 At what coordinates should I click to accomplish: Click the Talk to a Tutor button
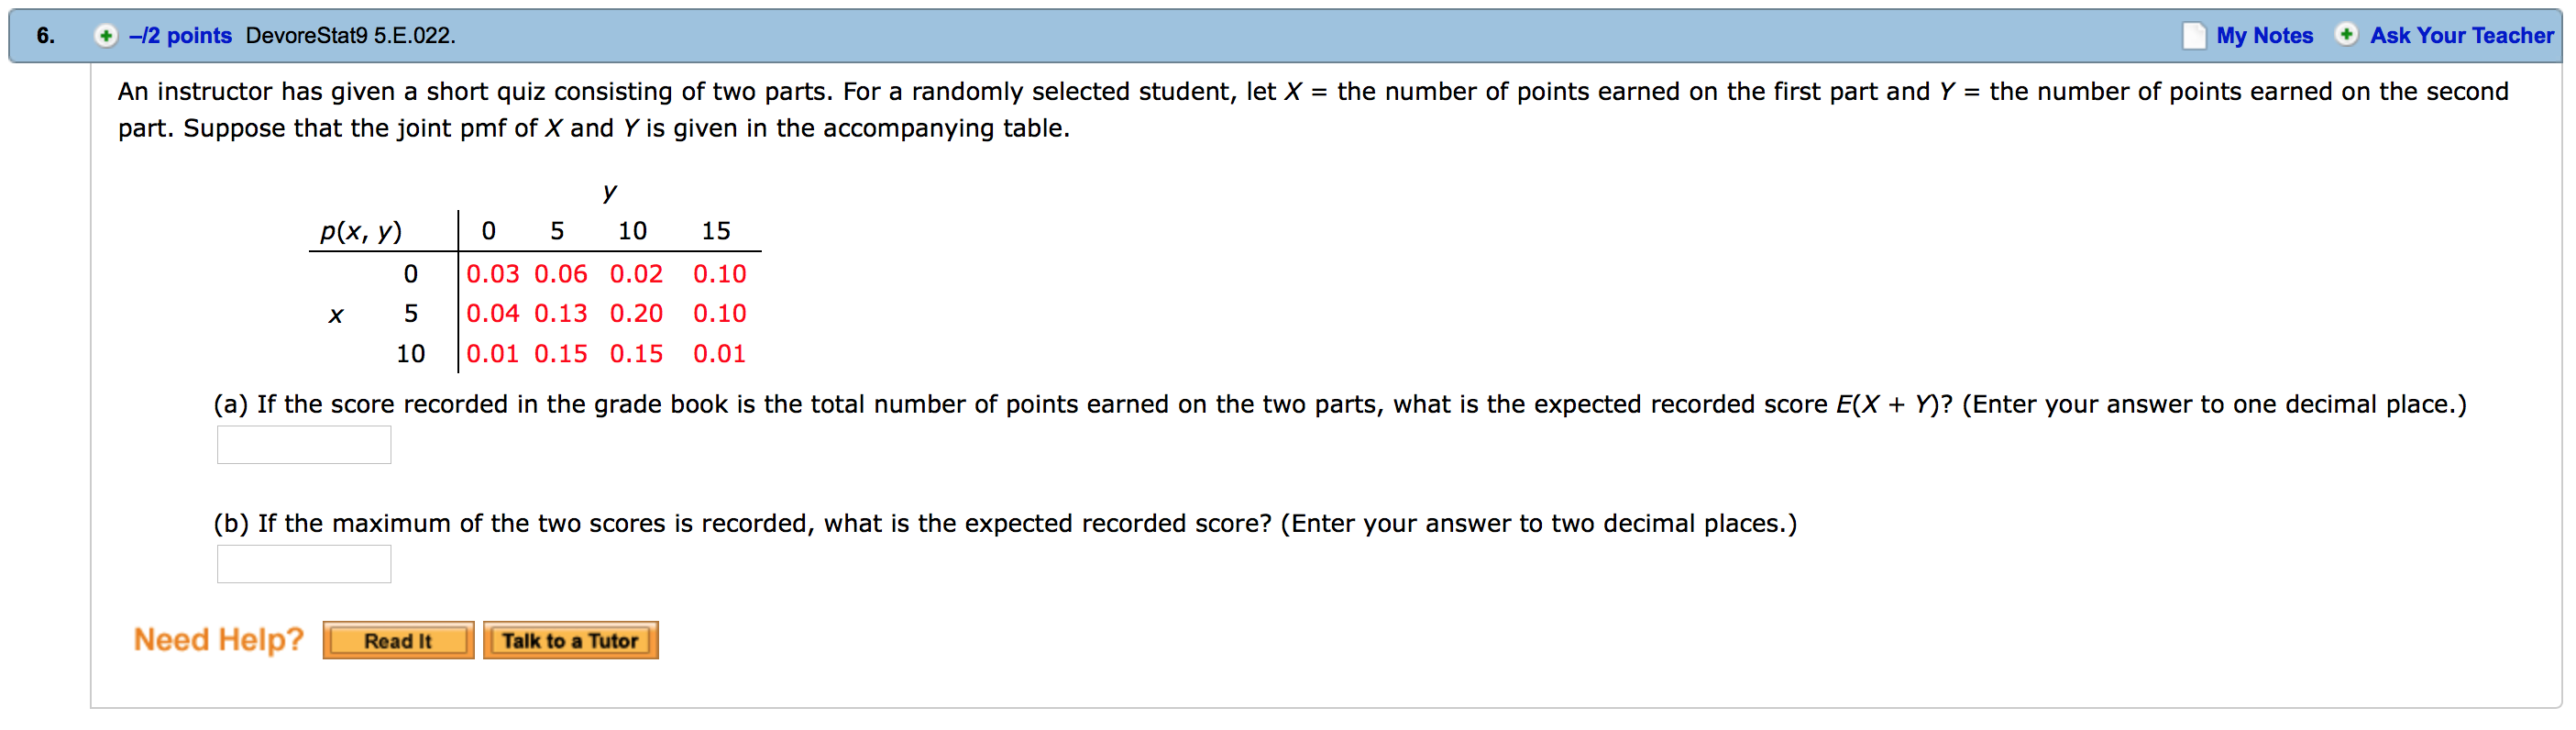tap(570, 640)
